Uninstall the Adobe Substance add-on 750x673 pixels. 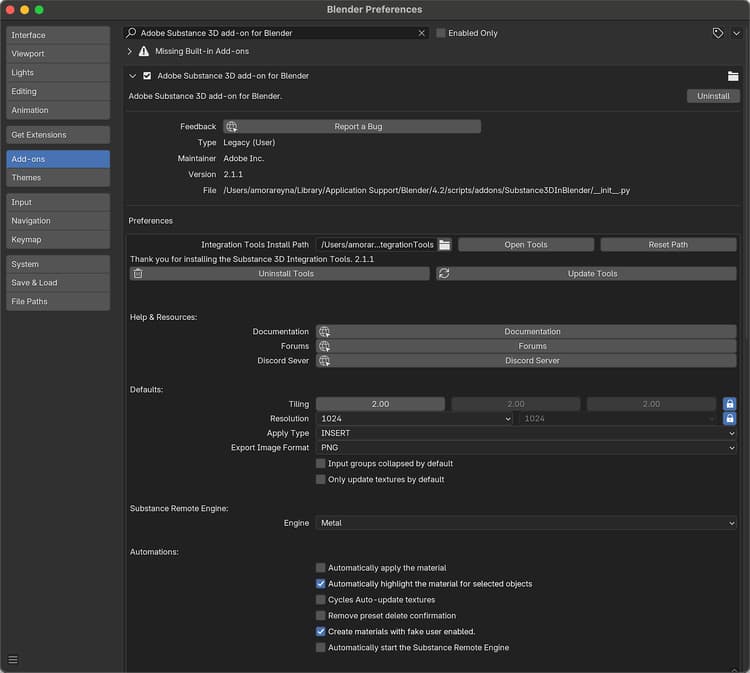pos(713,96)
